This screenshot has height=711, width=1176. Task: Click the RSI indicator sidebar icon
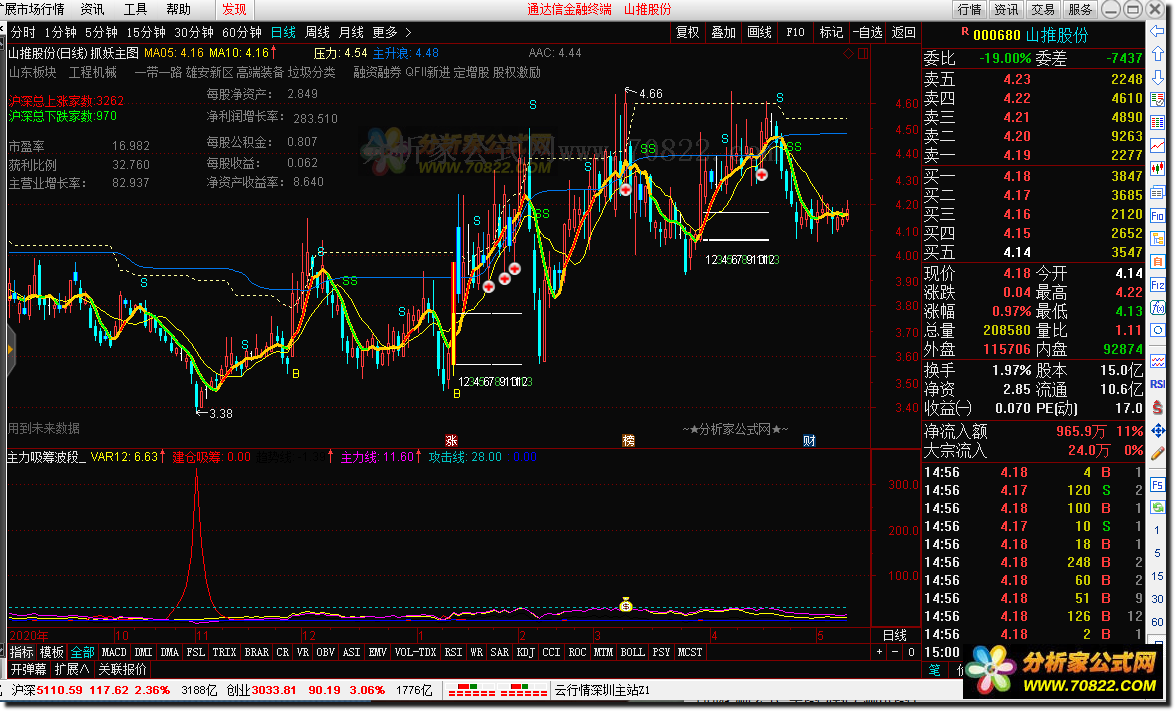1157,384
